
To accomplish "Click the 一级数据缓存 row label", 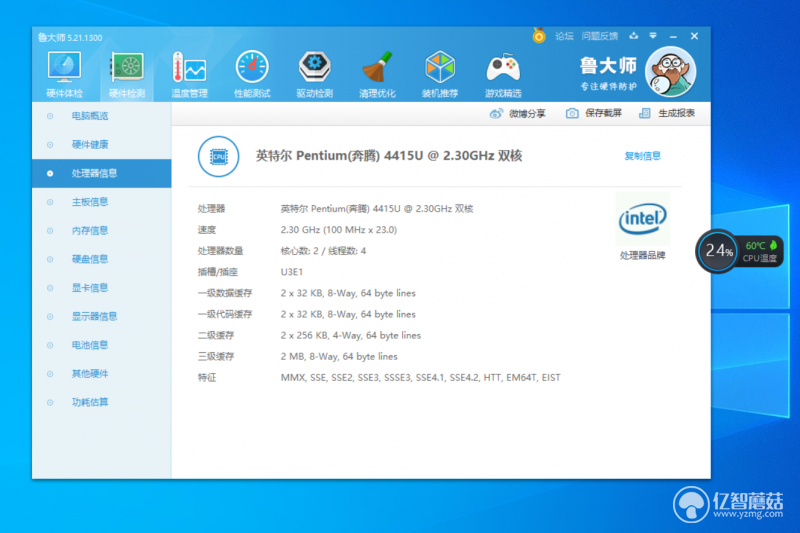I will [x=225, y=293].
